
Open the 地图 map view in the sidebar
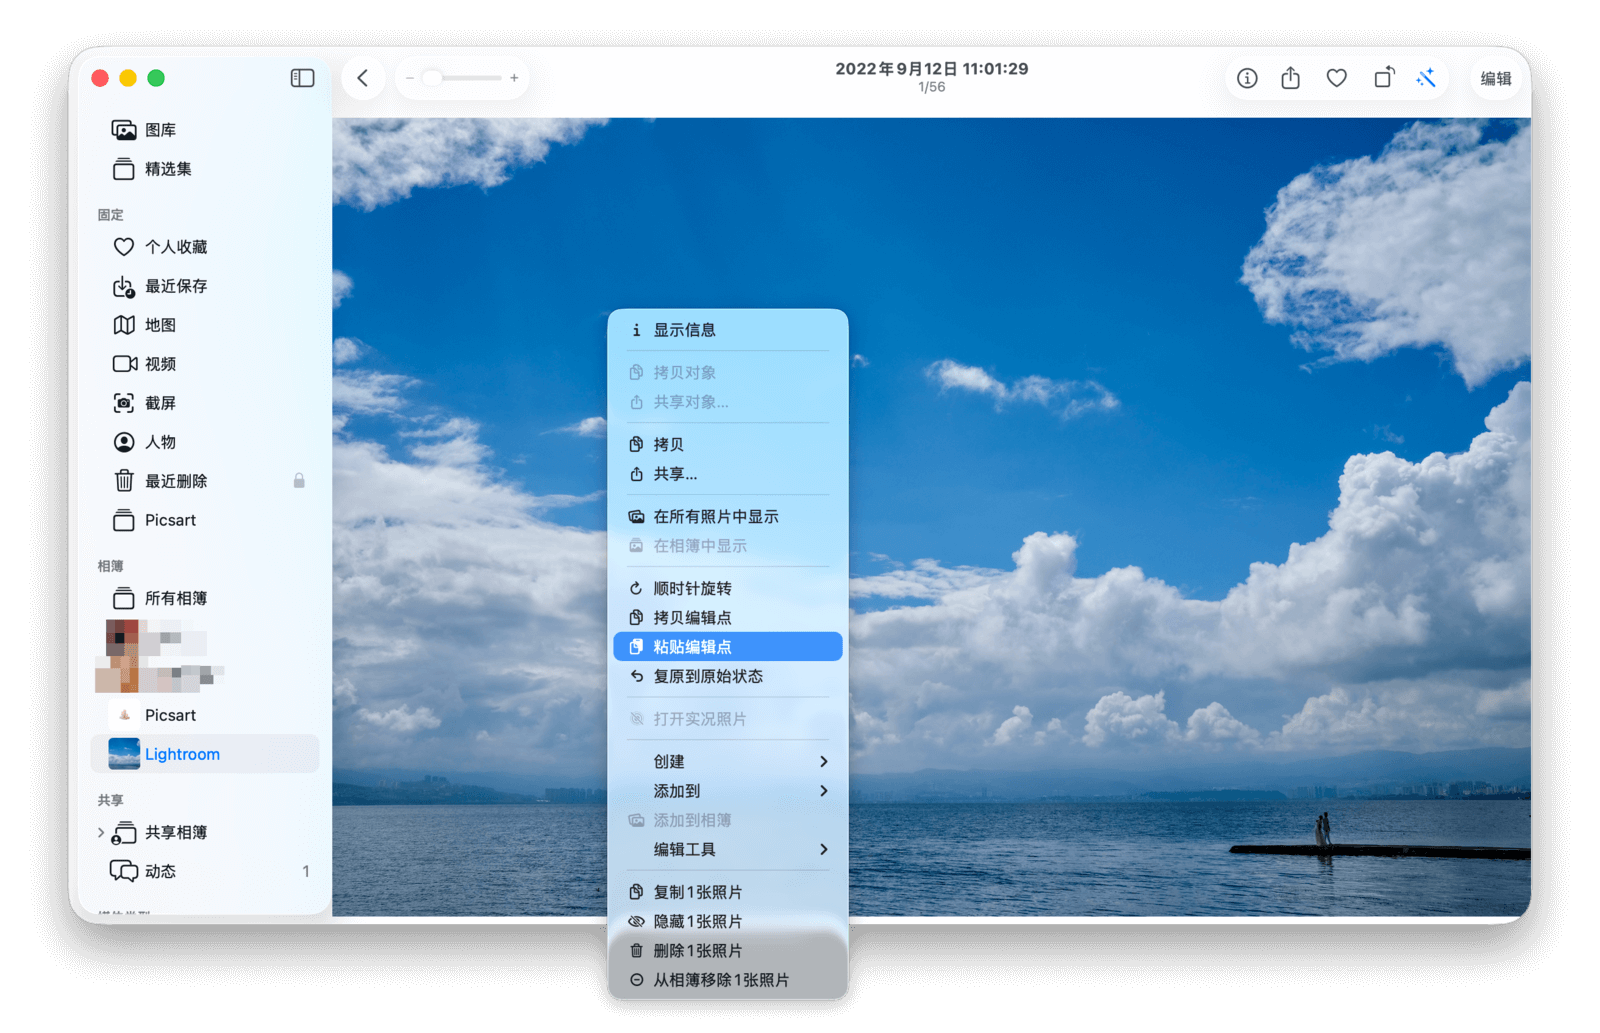pyautogui.click(x=160, y=325)
